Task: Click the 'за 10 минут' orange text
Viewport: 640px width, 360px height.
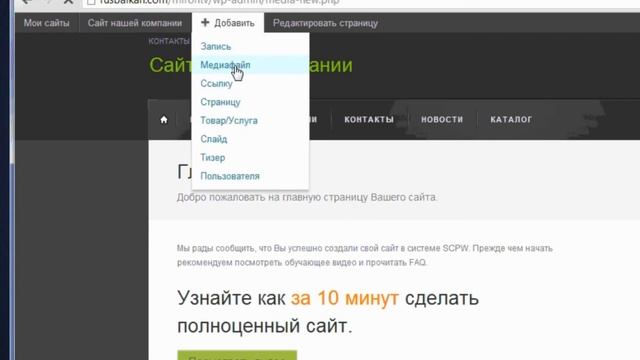Action: pyautogui.click(x=344, y=298)
